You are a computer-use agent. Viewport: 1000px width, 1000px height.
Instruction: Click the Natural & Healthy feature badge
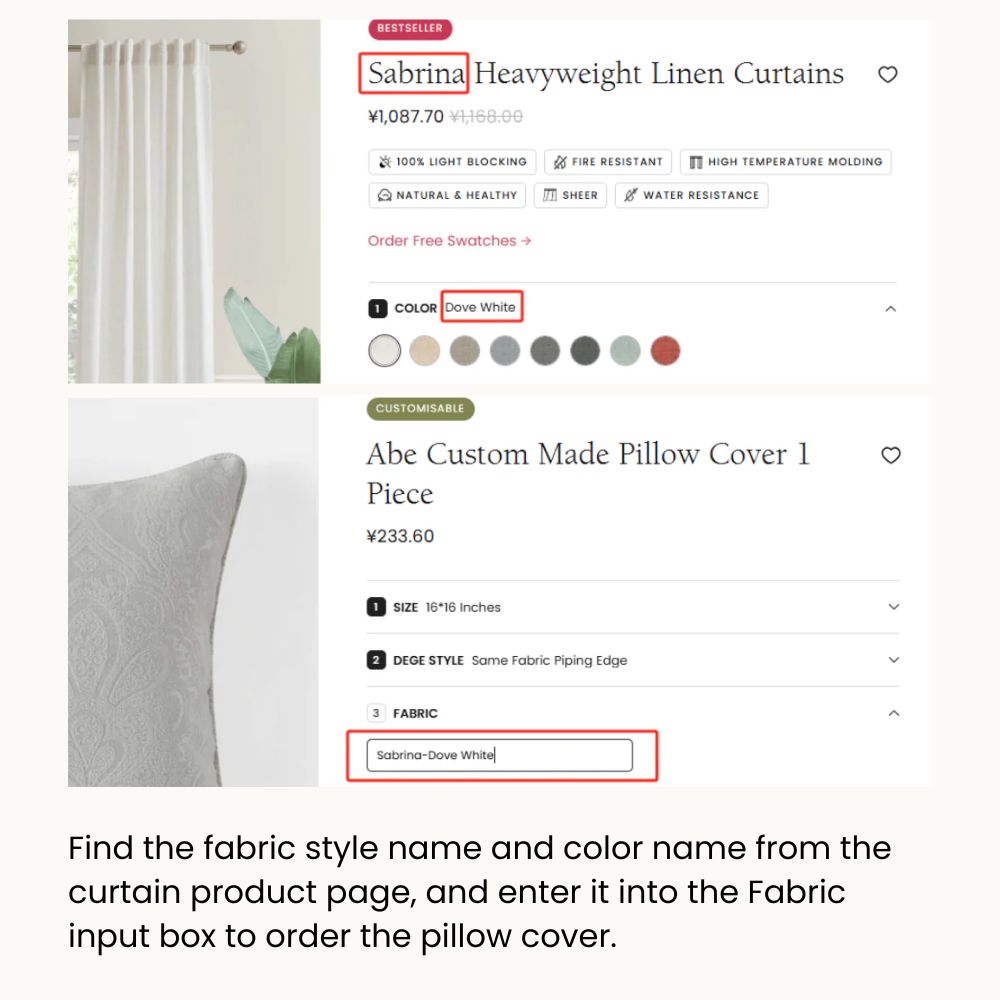click(x=446, y=195)
